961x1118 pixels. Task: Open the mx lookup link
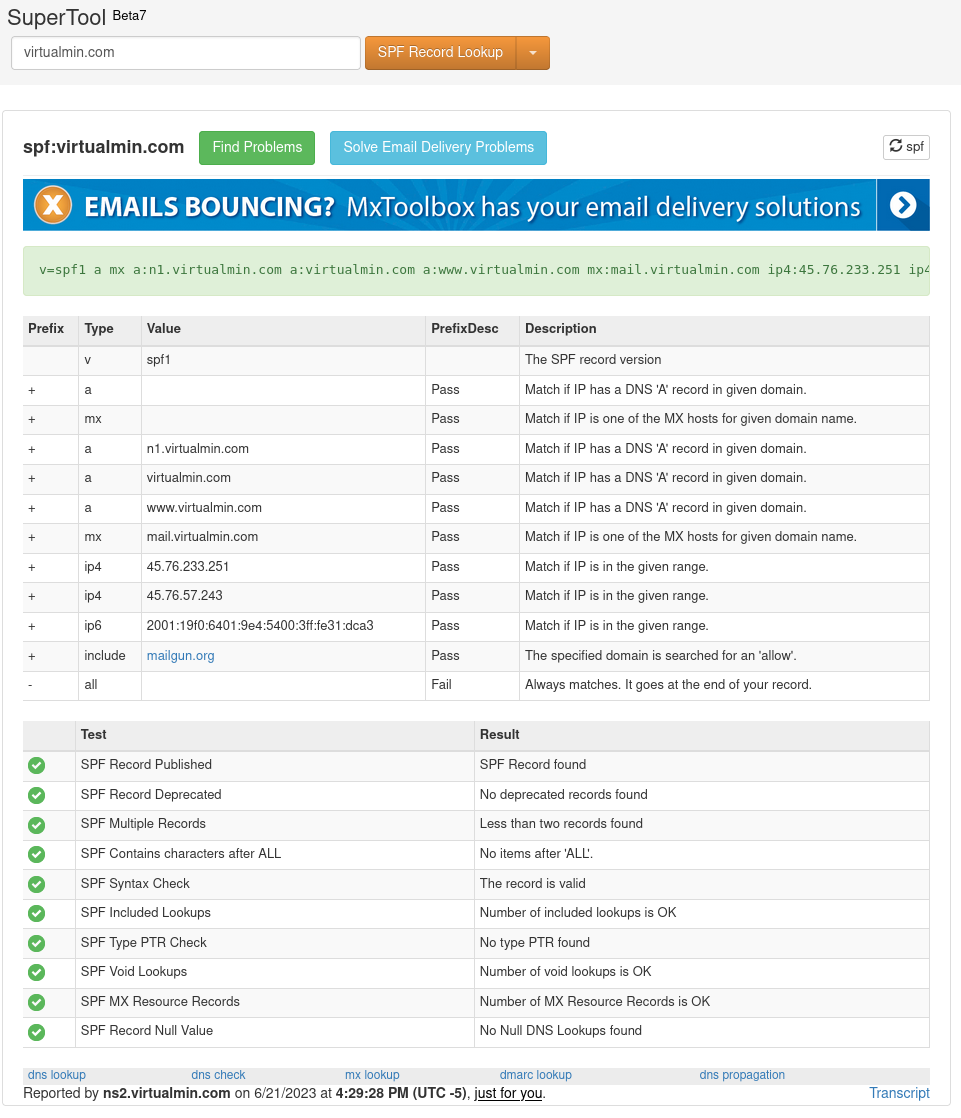pos(371,1074)
